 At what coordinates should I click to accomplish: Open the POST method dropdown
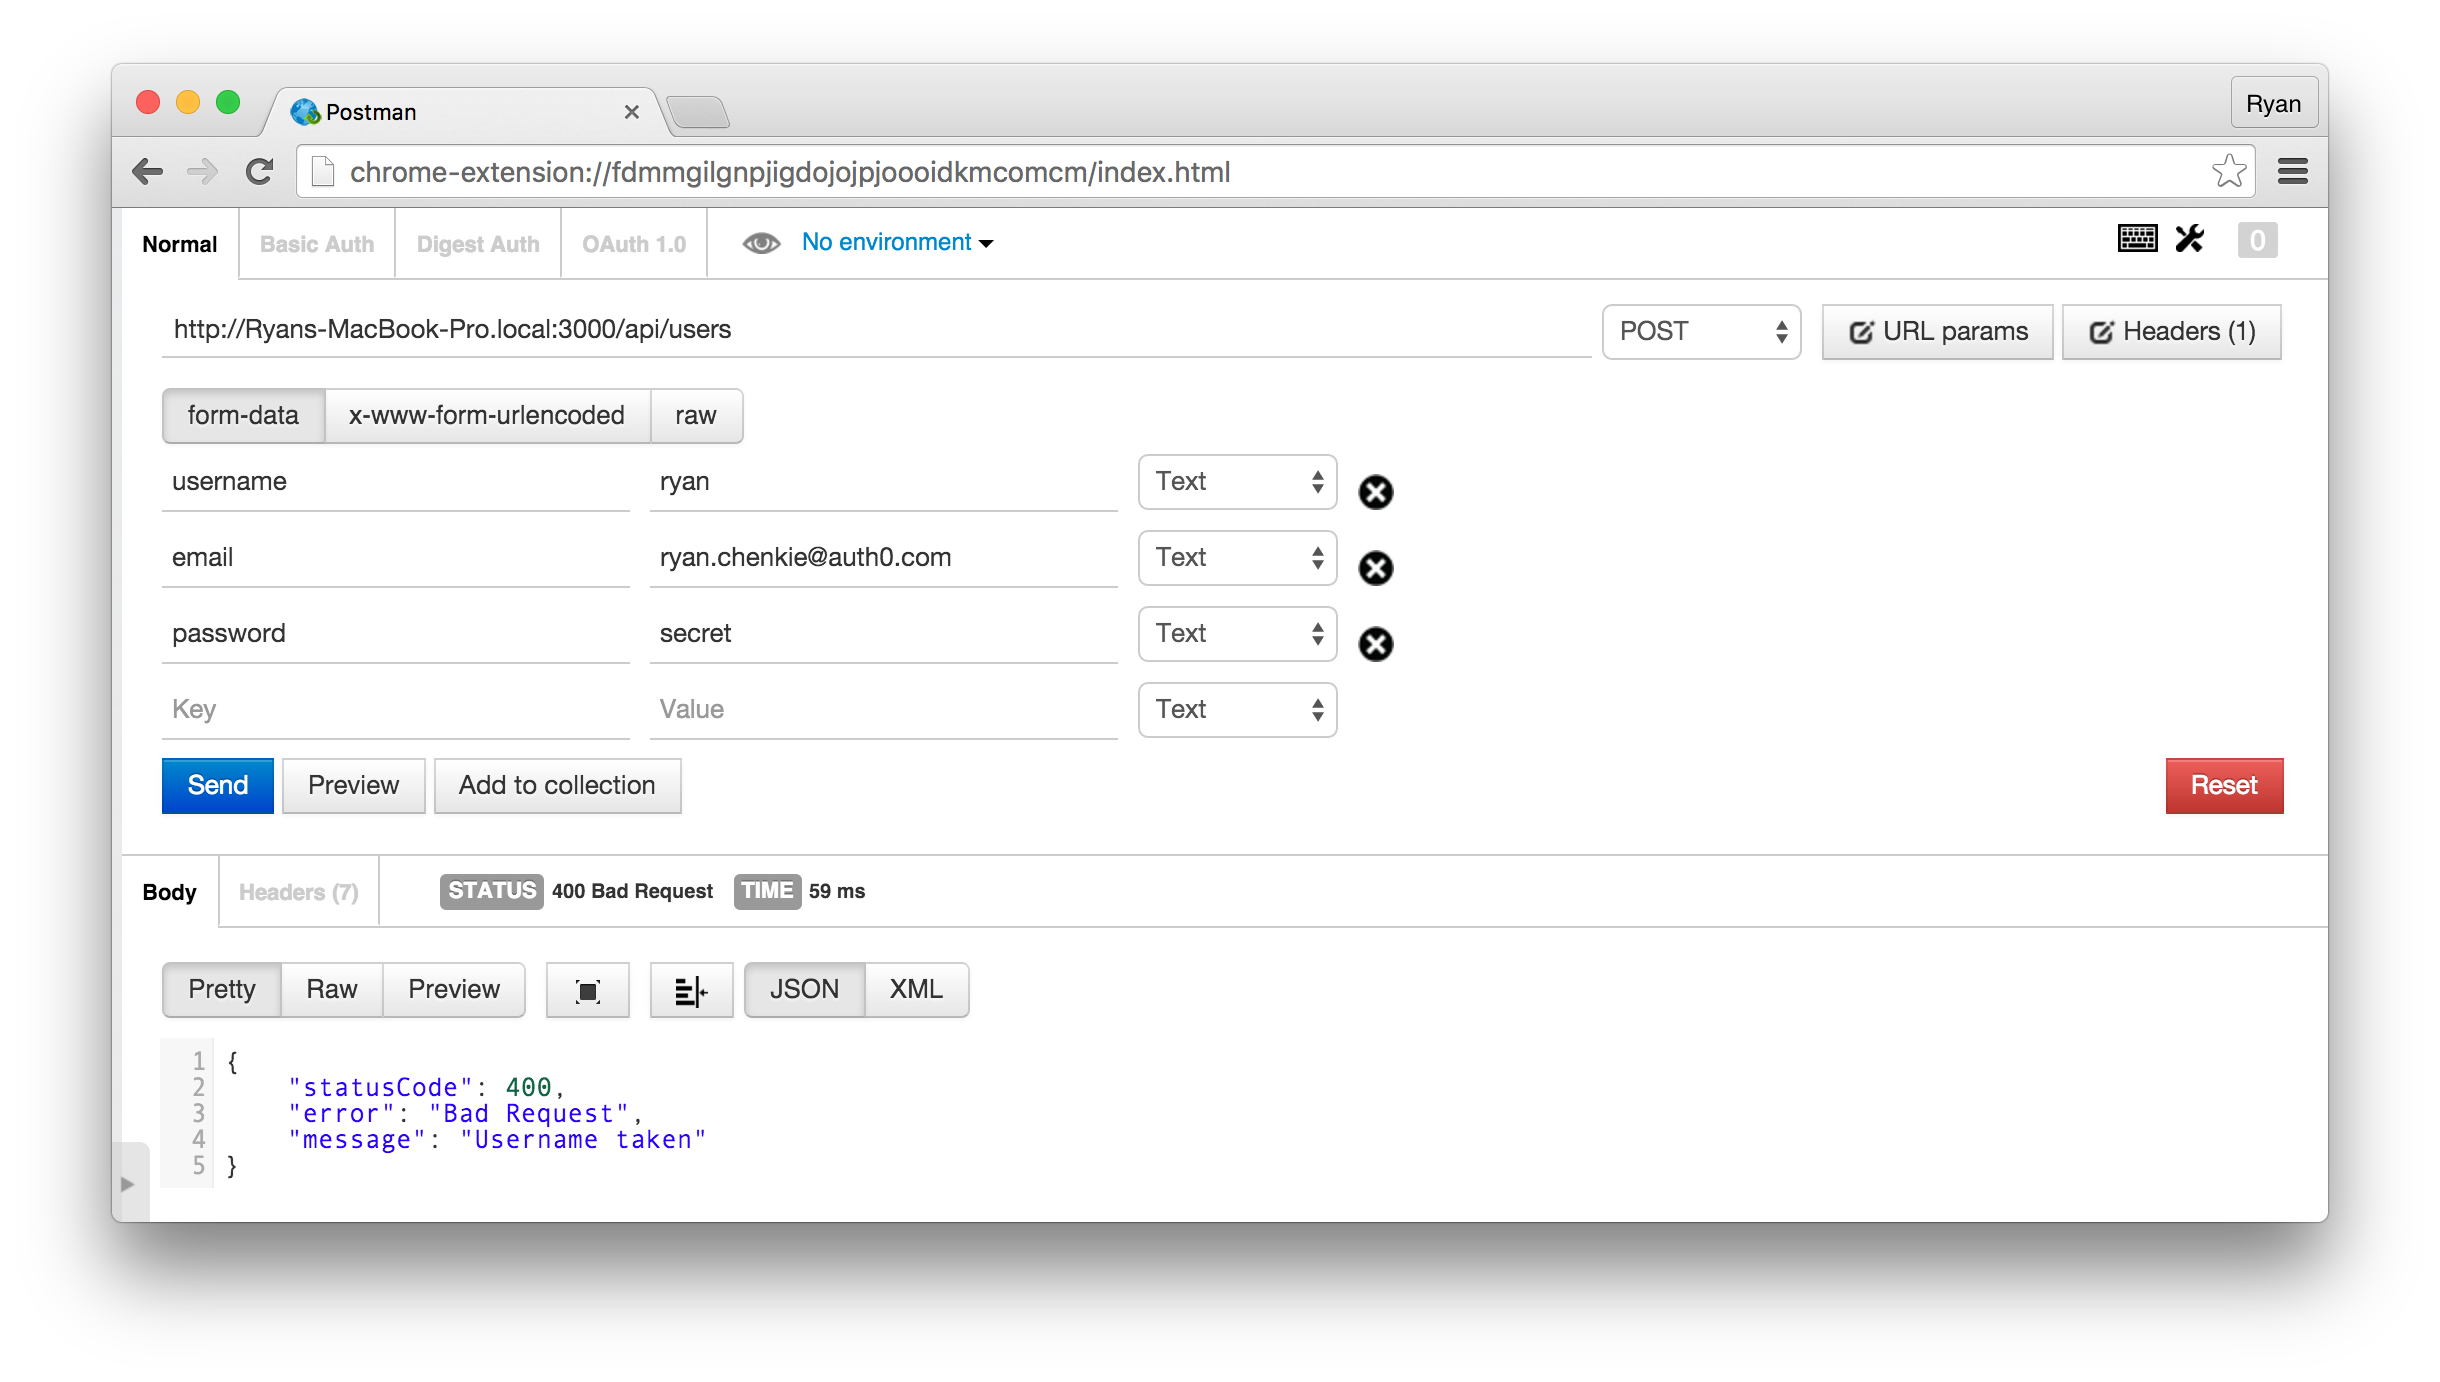[x=1701, y=332]
